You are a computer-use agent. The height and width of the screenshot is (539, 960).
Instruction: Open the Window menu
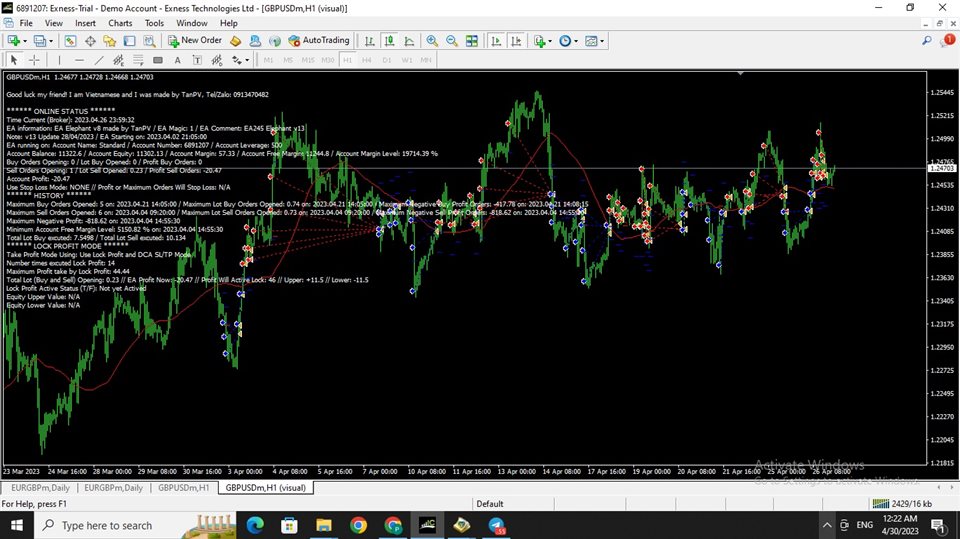pos(192,23)
